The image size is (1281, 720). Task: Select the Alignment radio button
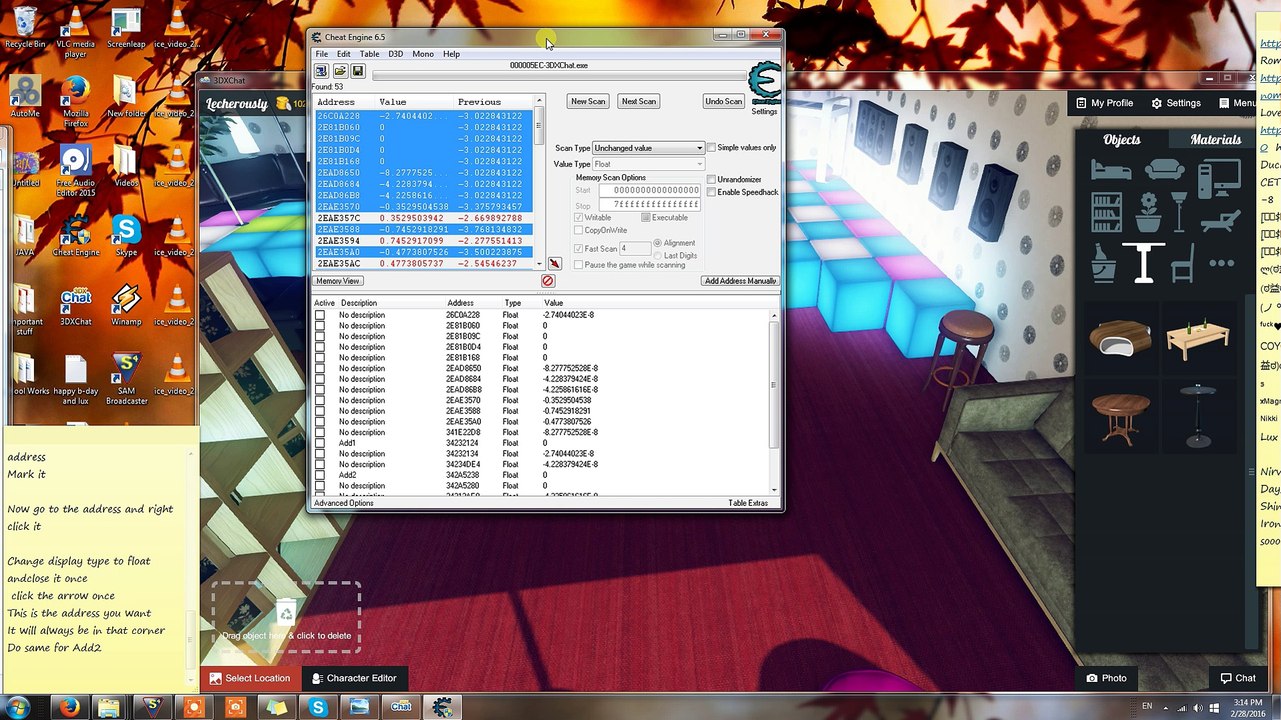[x=658, y=243]
